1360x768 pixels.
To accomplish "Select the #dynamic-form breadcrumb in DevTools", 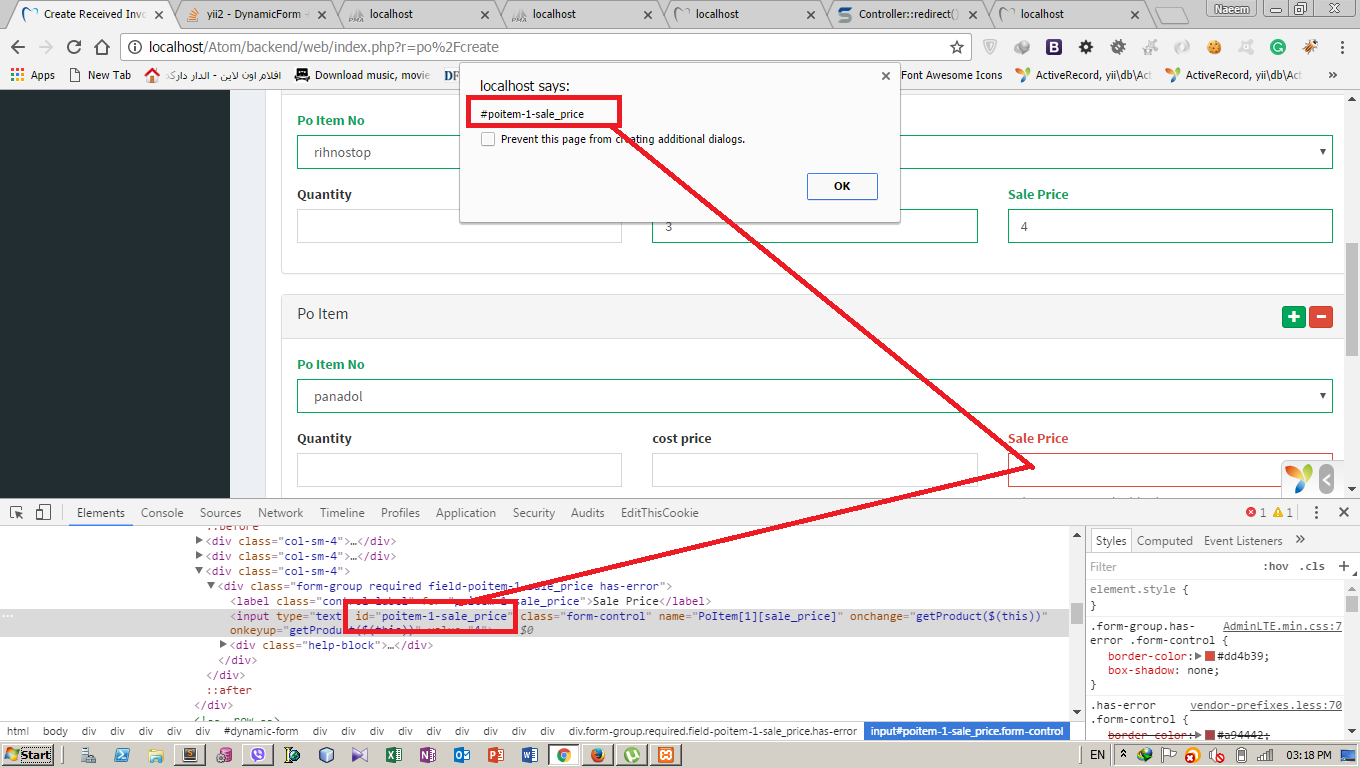I will [x=260, y=731].
